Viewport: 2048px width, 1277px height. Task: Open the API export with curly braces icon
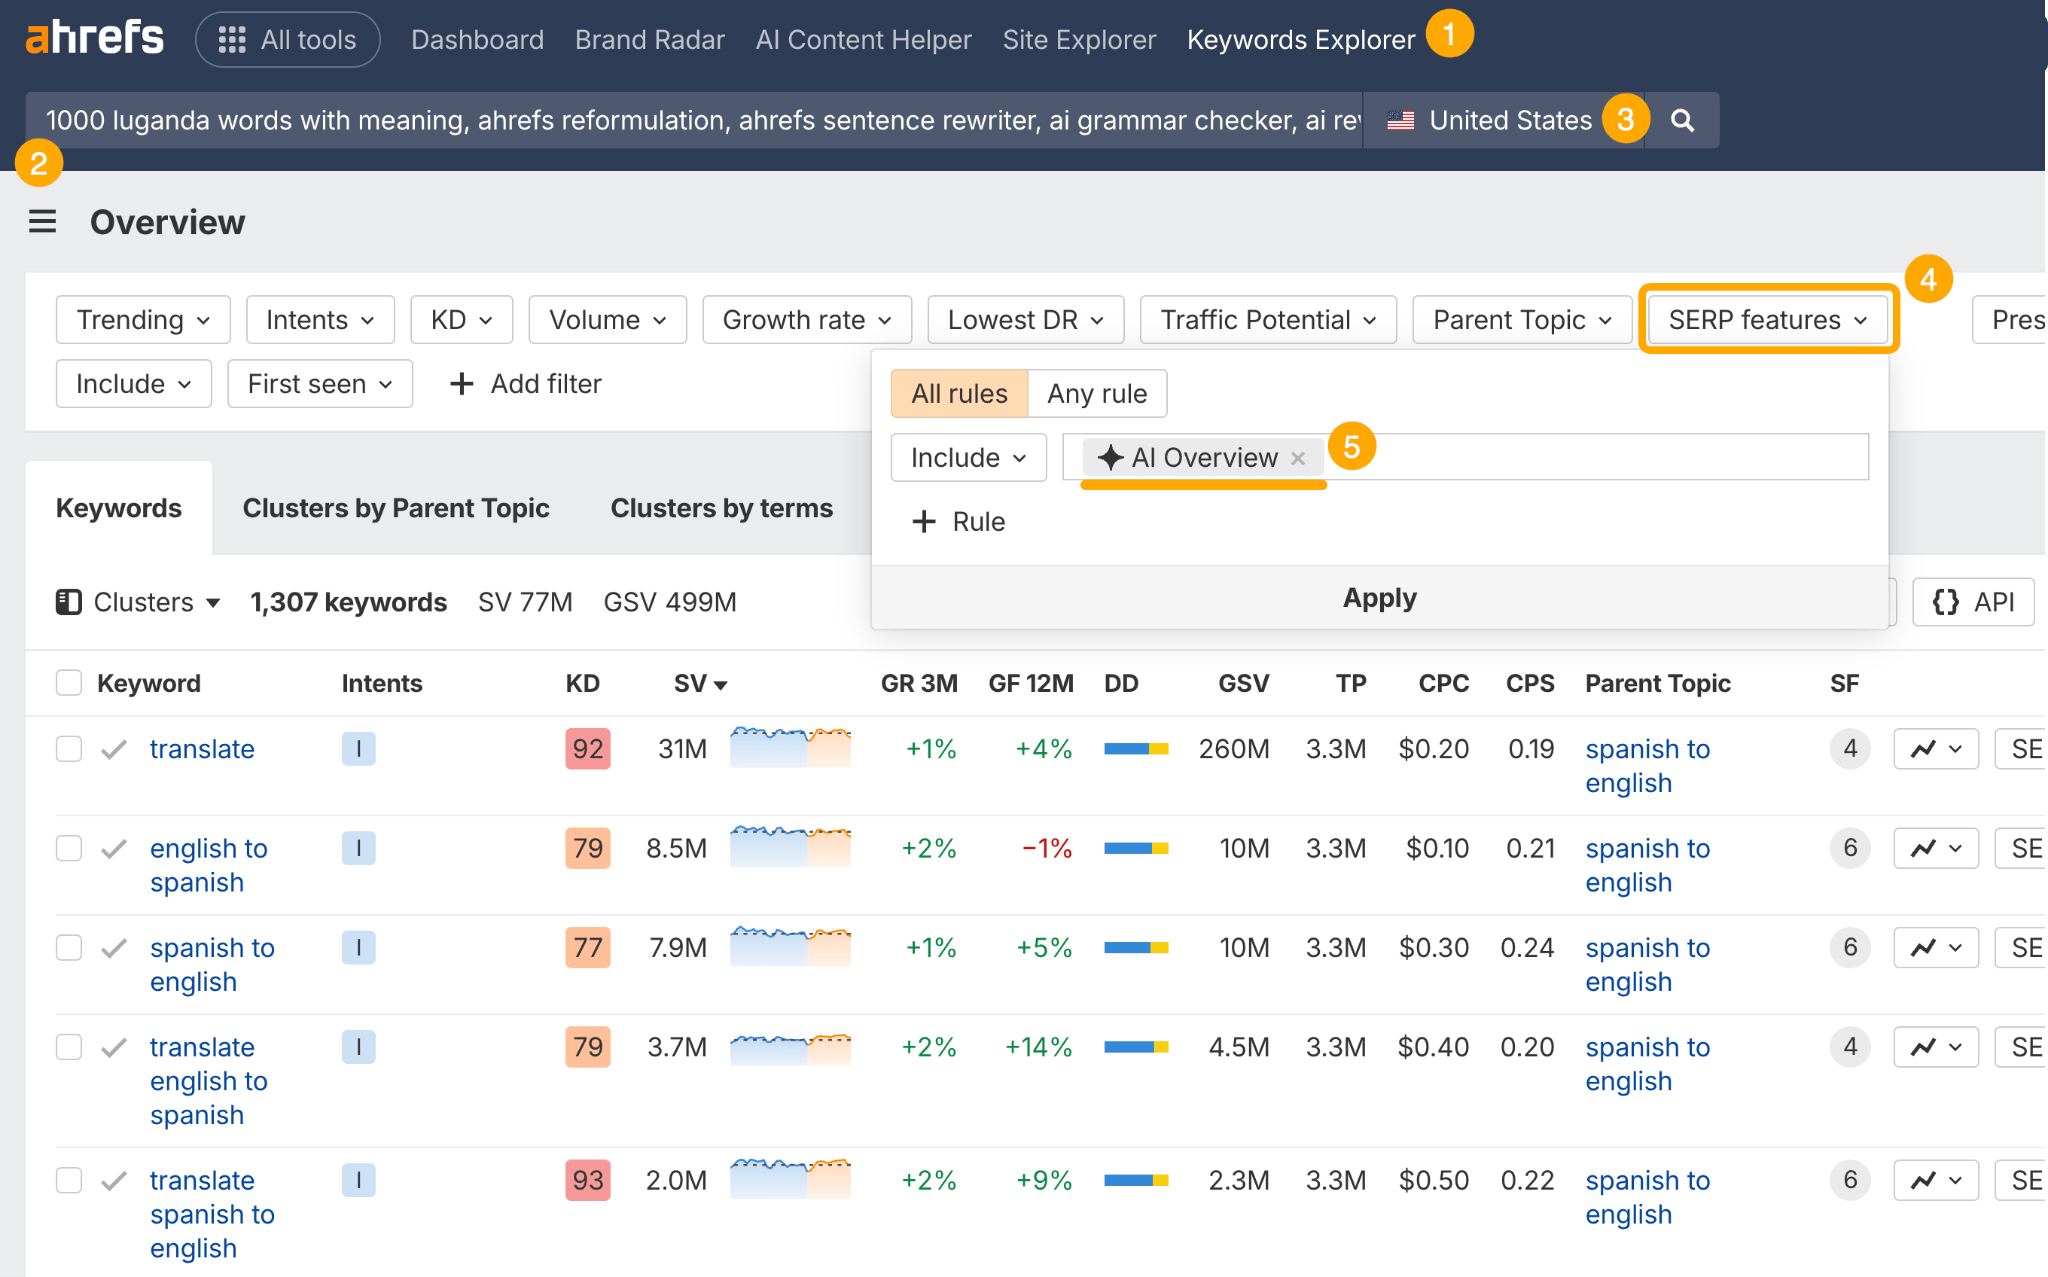pyautogui.click(x=1971, y=601)
